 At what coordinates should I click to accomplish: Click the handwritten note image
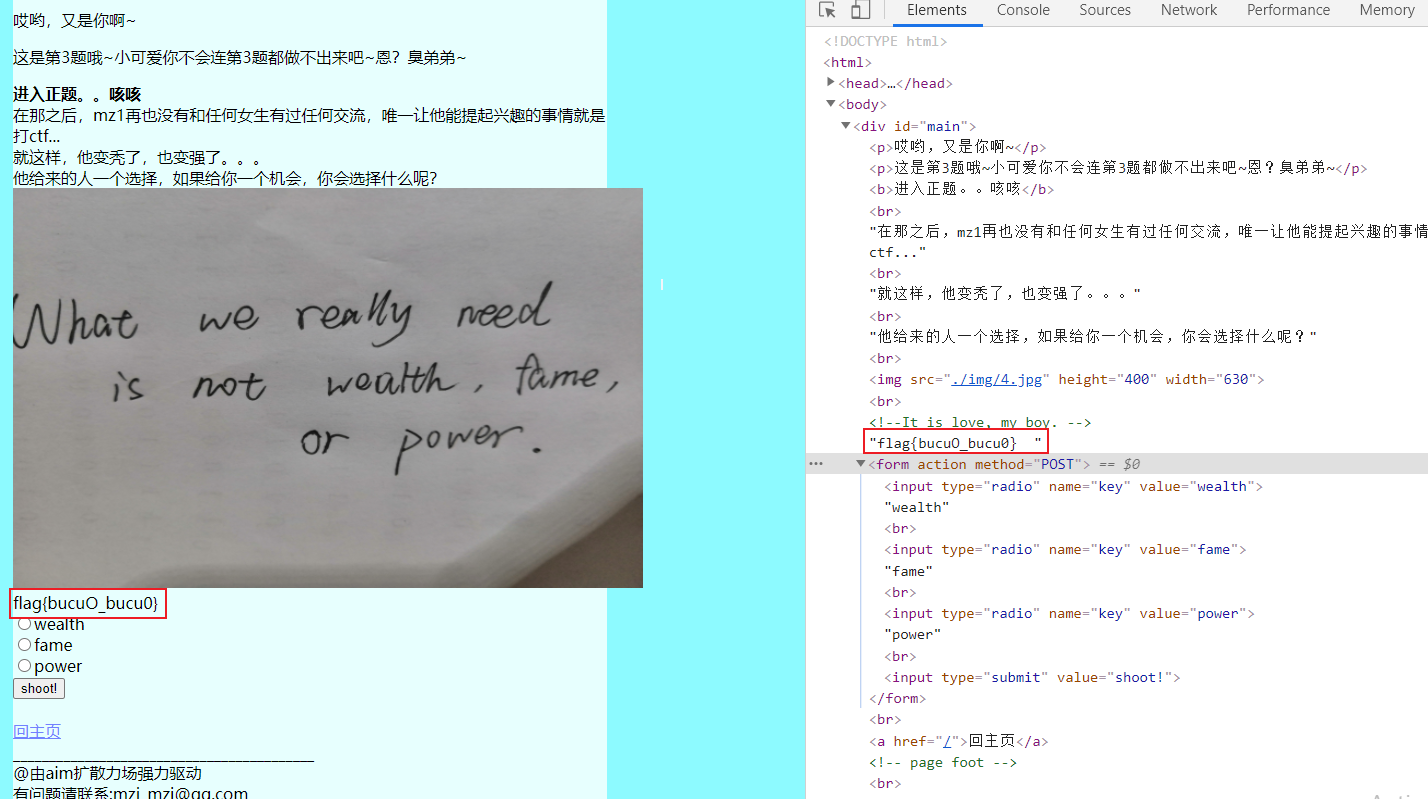(x=328, y=388)
